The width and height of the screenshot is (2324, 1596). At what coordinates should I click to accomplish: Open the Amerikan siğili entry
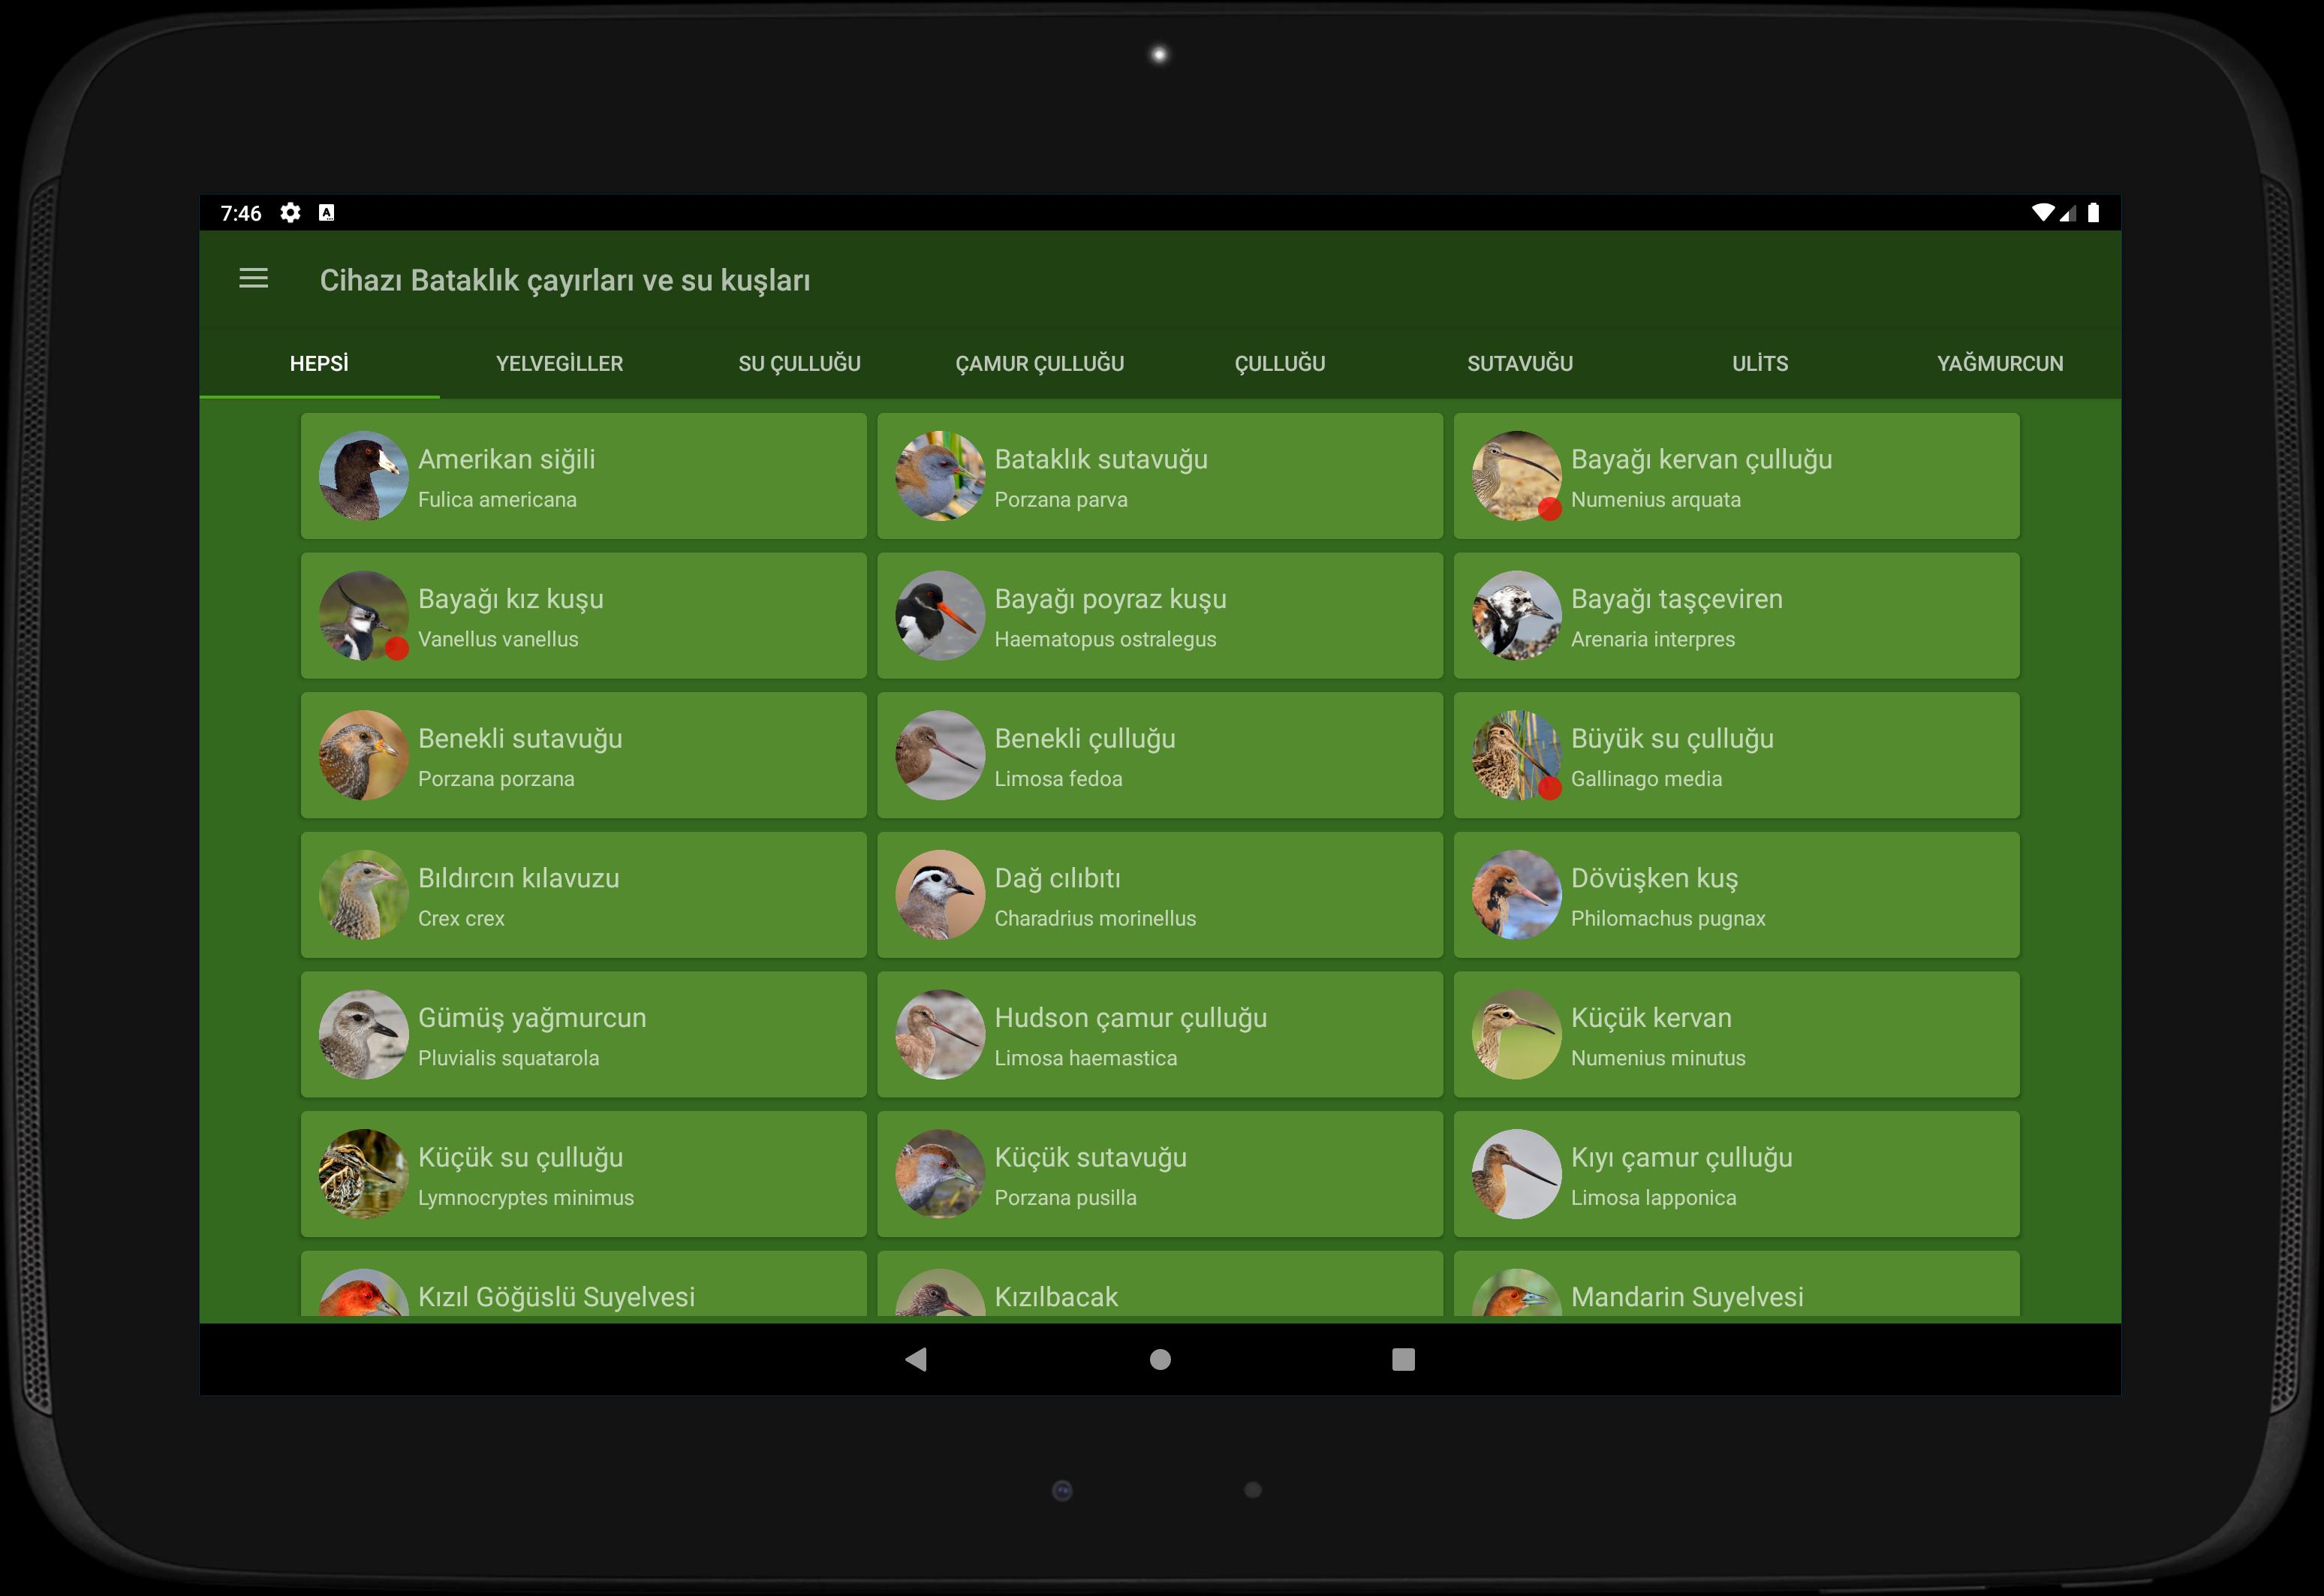tap(584, 476)
